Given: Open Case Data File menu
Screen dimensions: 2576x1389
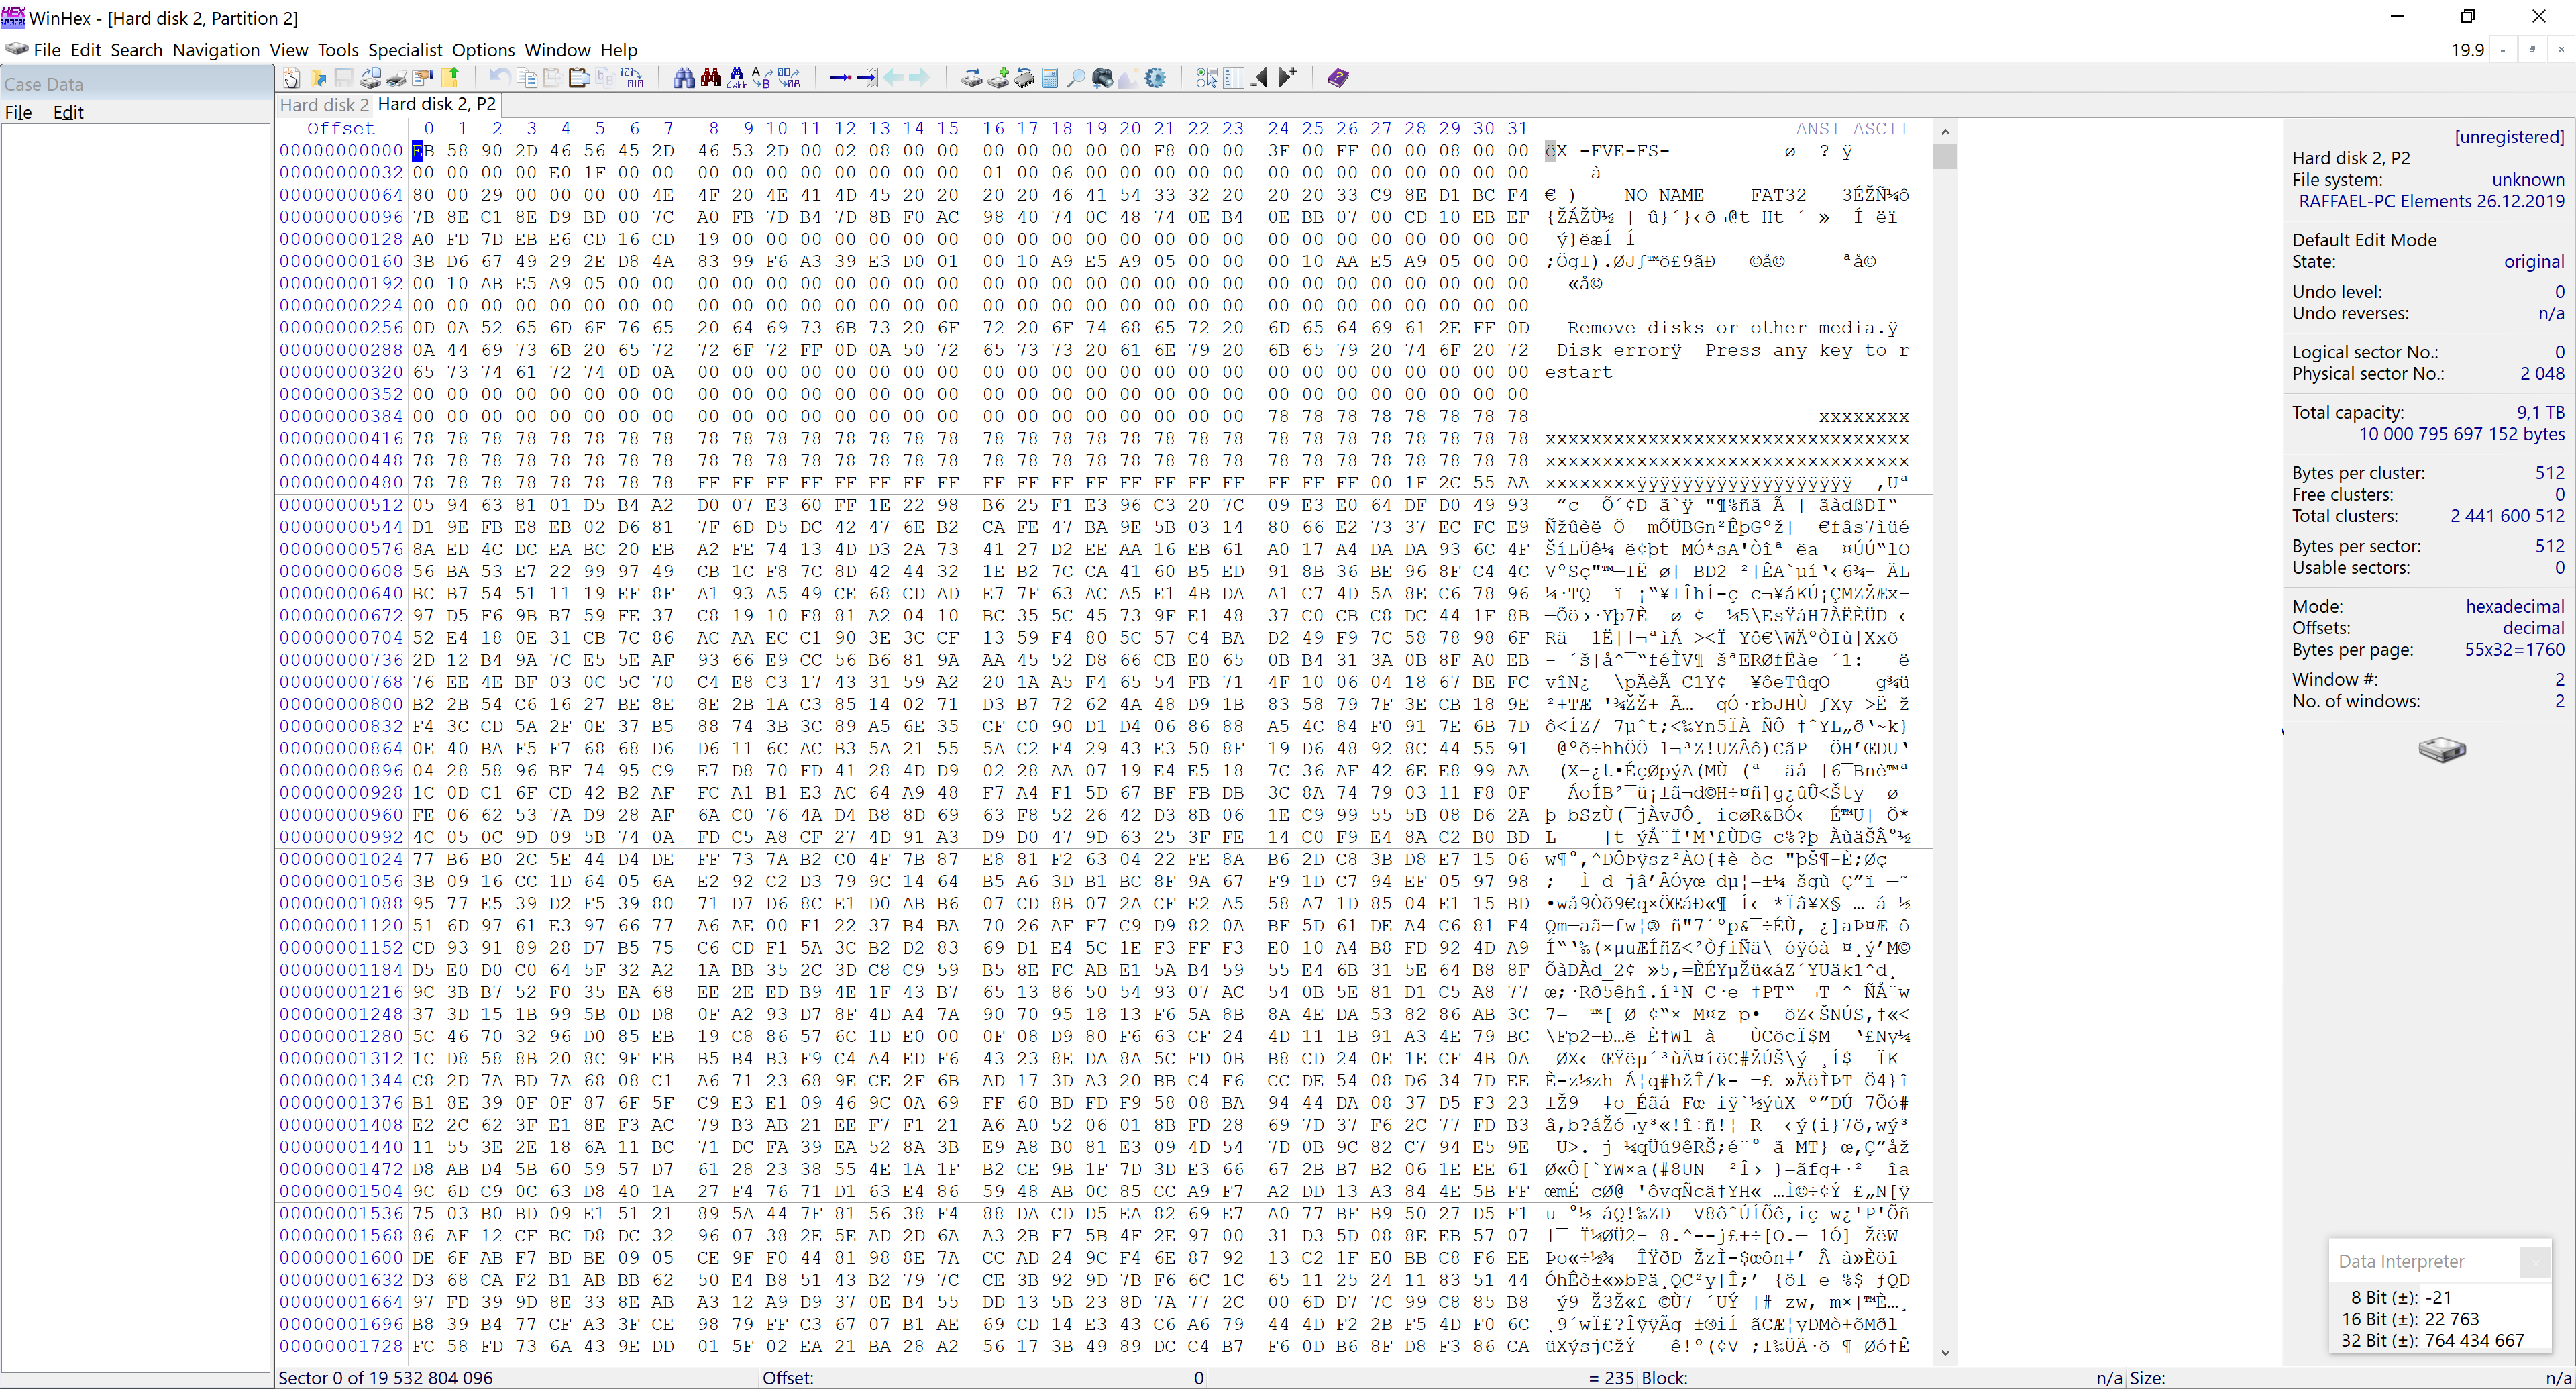Looking at the screenshot, I should [18, 112].
